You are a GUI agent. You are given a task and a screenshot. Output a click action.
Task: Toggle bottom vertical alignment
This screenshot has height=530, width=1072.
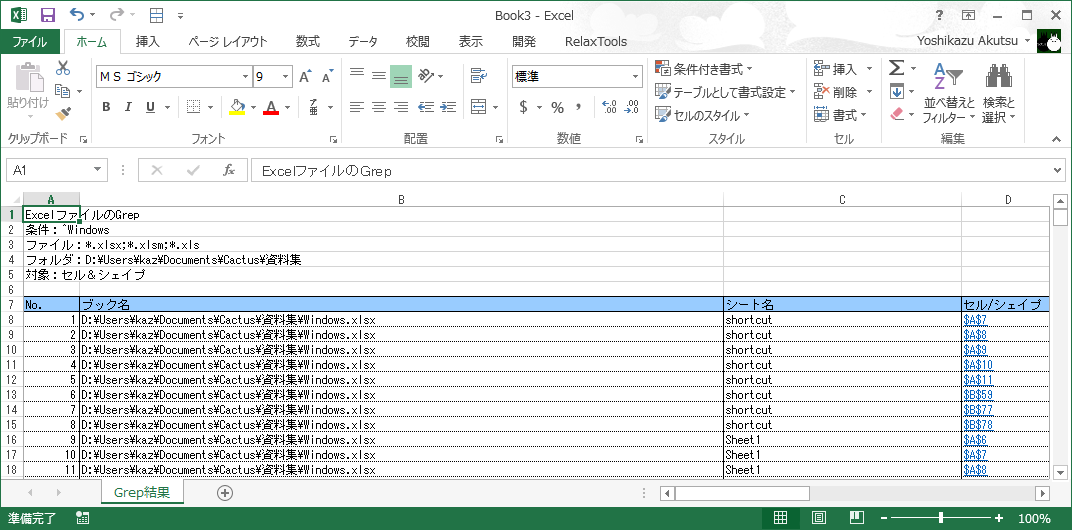401,77
